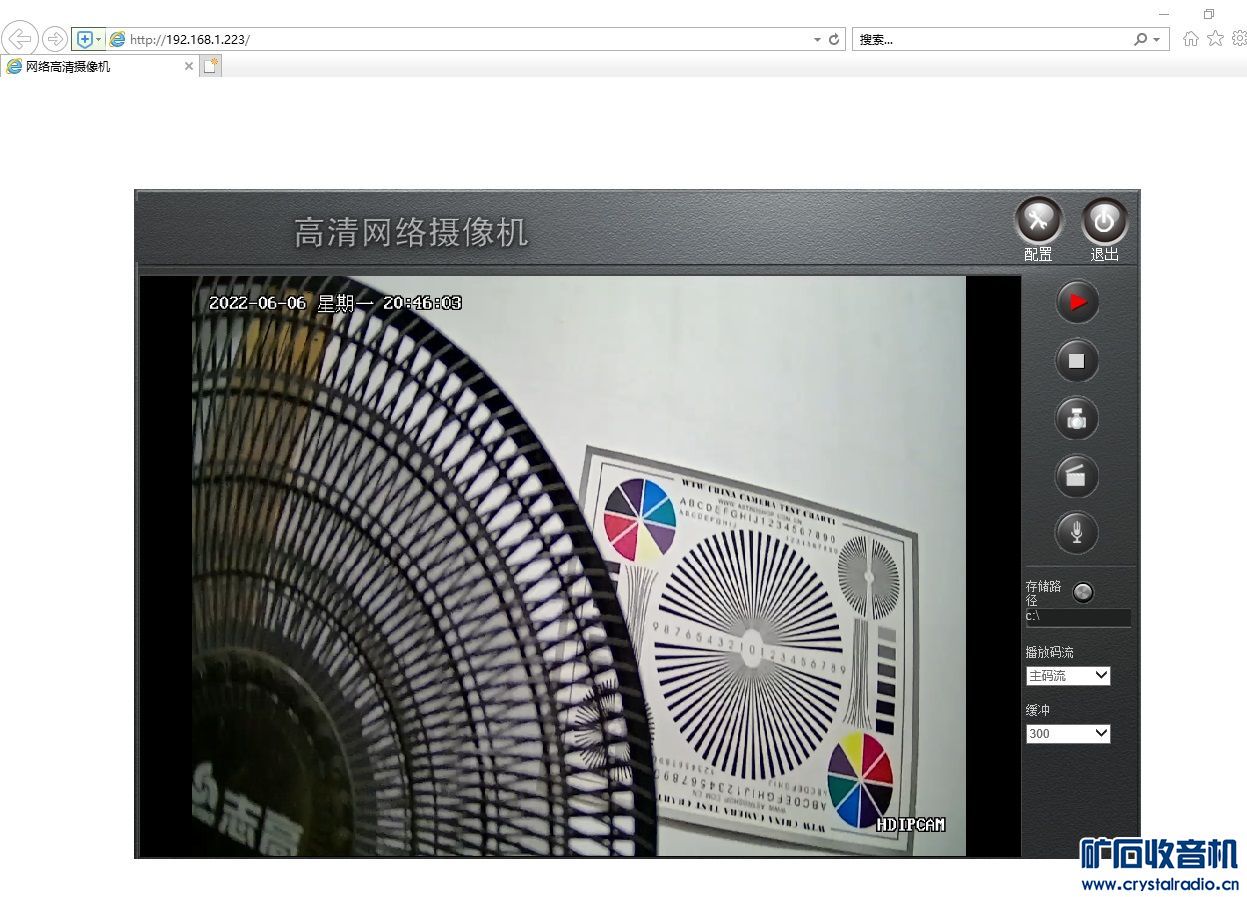Open the 300 buffer dropdown
1247x897 pixels.
1068,734
